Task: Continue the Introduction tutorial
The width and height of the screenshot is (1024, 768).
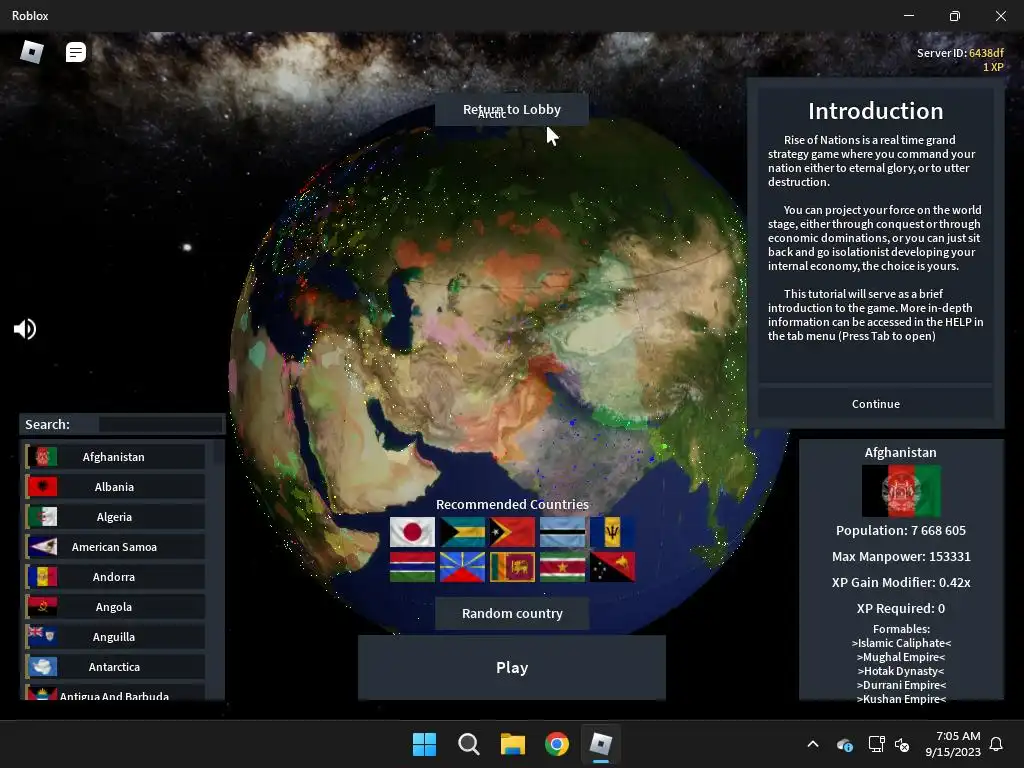Action: 876,404
